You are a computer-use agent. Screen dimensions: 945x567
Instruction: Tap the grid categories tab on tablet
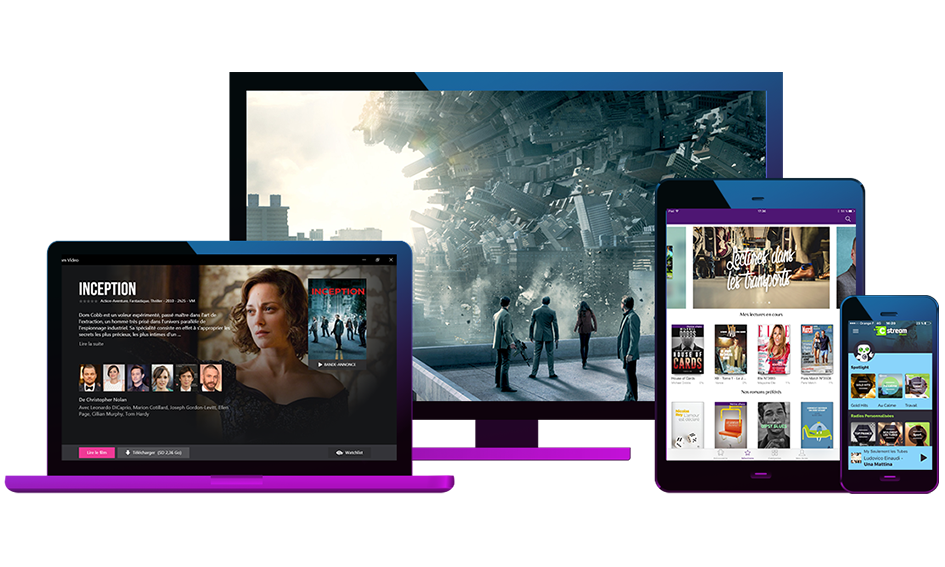tap(774, 454)
